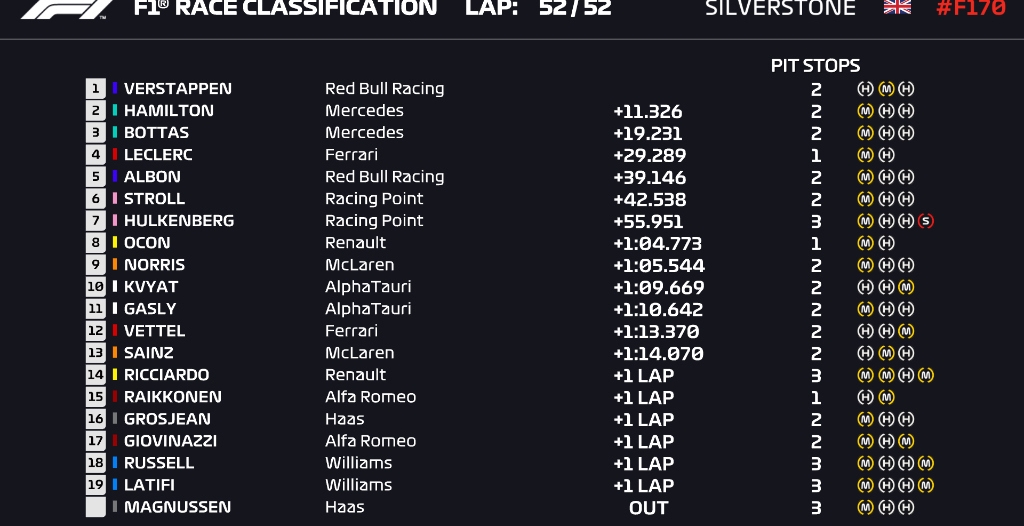Click Leclerc's hard tyre icon
The image size is (1024, 526).
886,155
